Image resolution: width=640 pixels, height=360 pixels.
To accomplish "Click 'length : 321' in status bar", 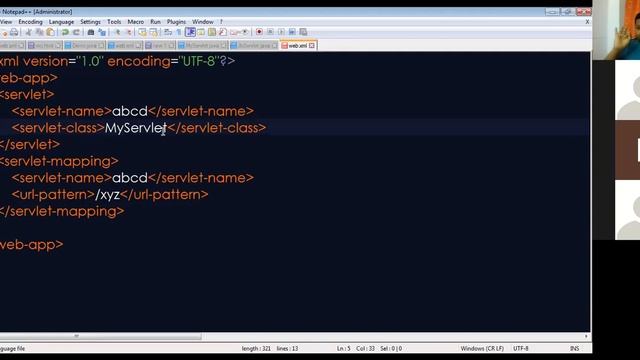I will [x=256, y=349].
